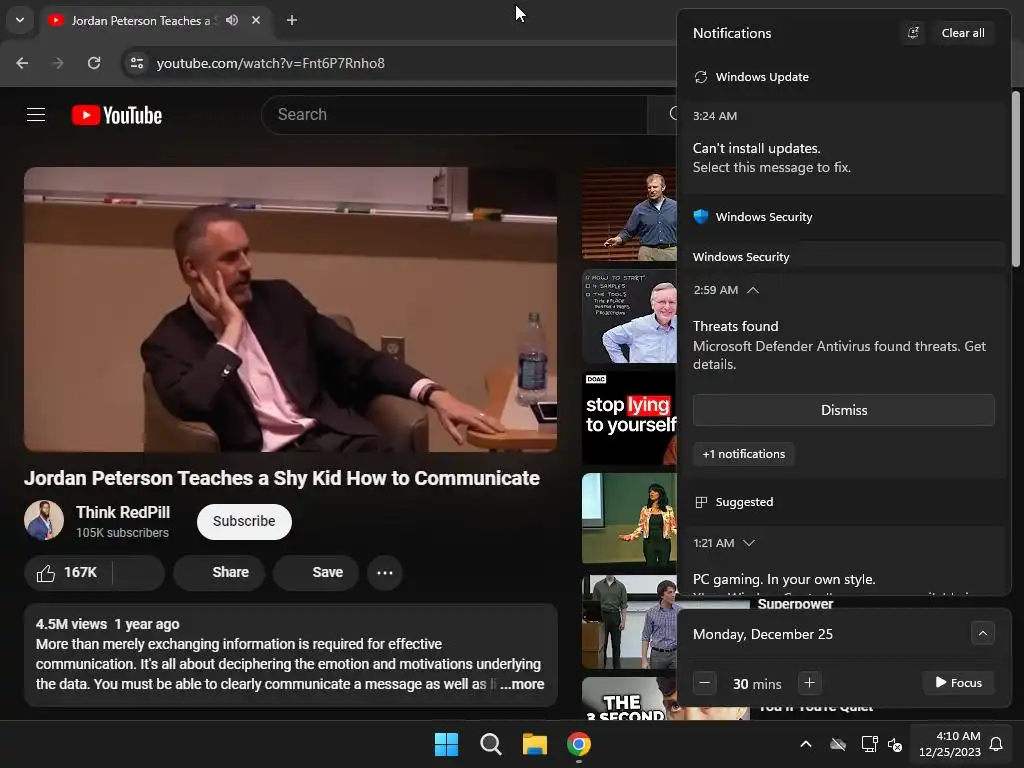The height and width of the screenshot is (768, 1024).
Task: Show the +1 notifications group
Action: coord(744,454)
